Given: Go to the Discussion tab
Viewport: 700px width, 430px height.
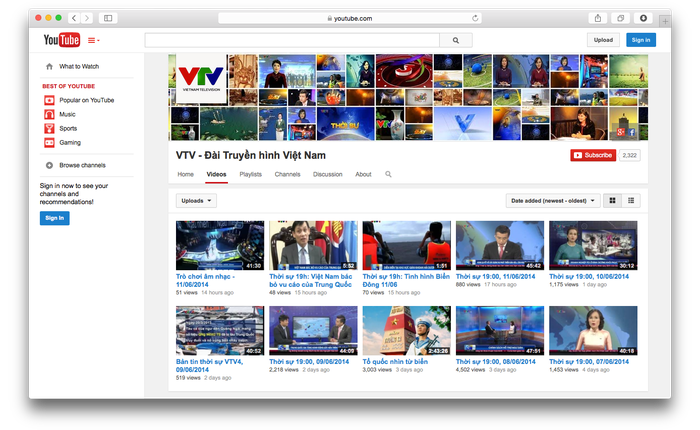Looking at the screenshot, I should [328, 174].
